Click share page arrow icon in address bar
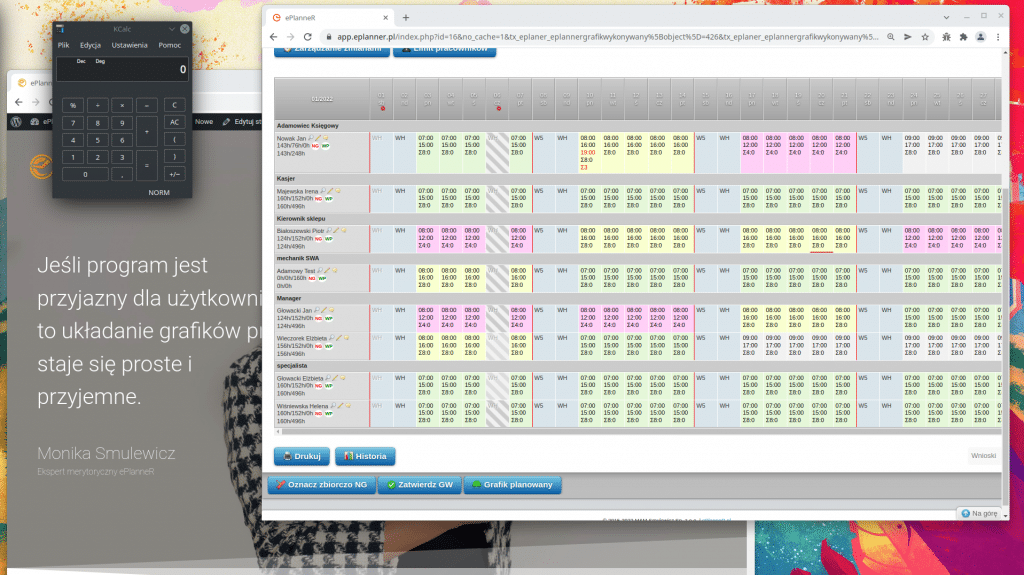The width and height of the screenshot is (1024, 575). click(908, 37)
